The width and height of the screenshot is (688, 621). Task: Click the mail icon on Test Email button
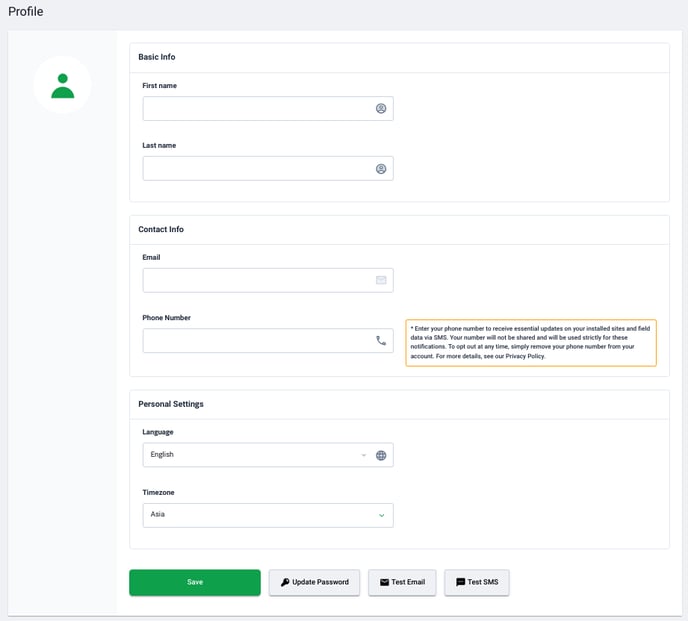[384, 582]
